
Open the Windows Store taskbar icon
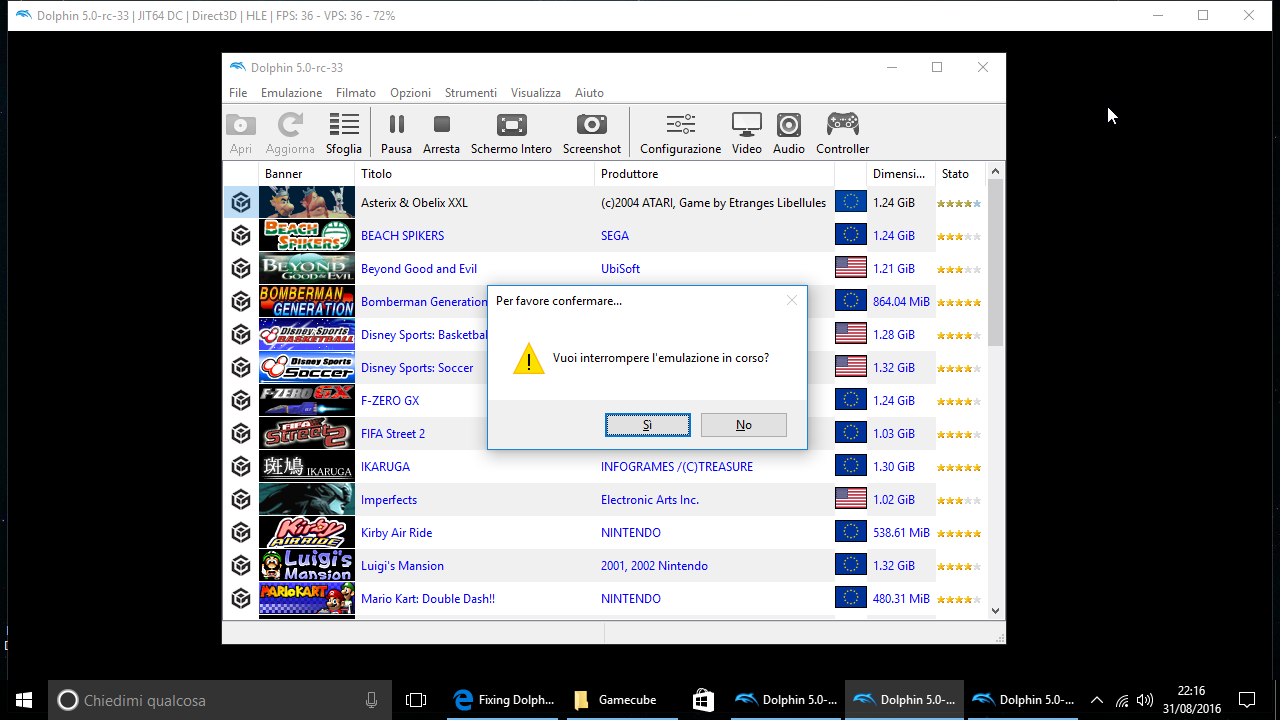703,700
